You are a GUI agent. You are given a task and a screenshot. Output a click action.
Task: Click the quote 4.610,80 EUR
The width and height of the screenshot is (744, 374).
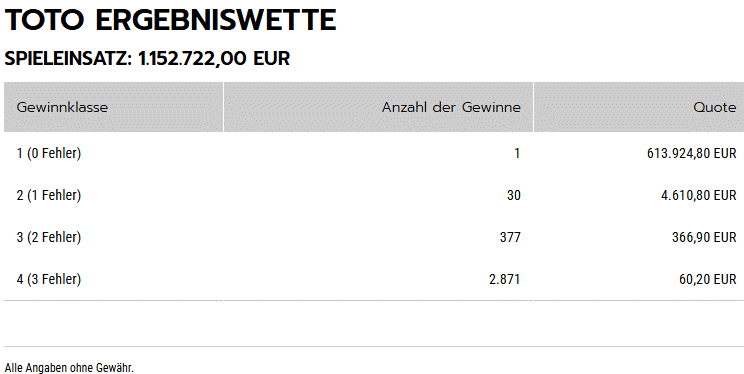(x=698, y=195)
